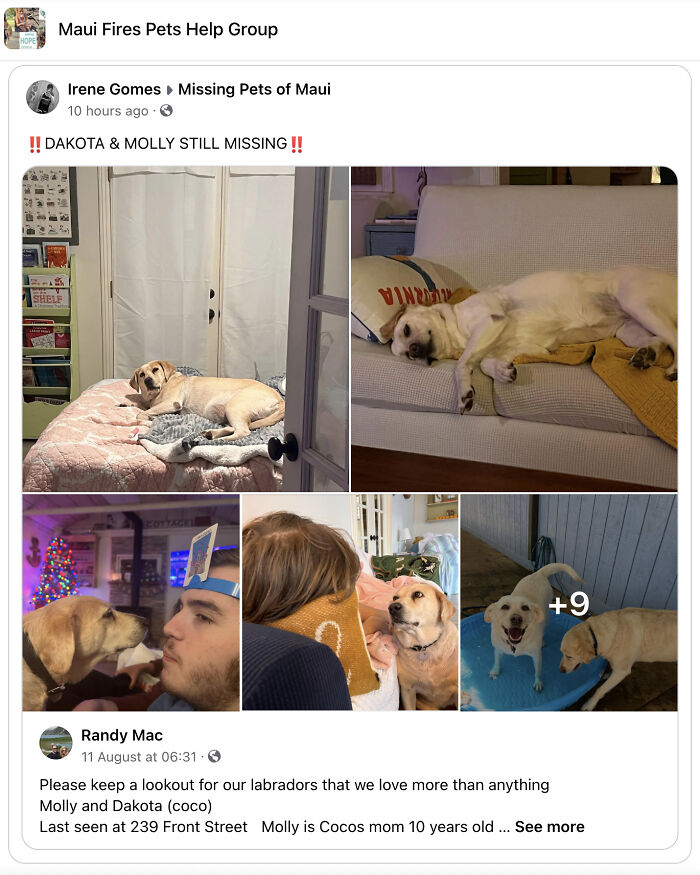Open Randy Mac's name link

(x=122, y=735)
